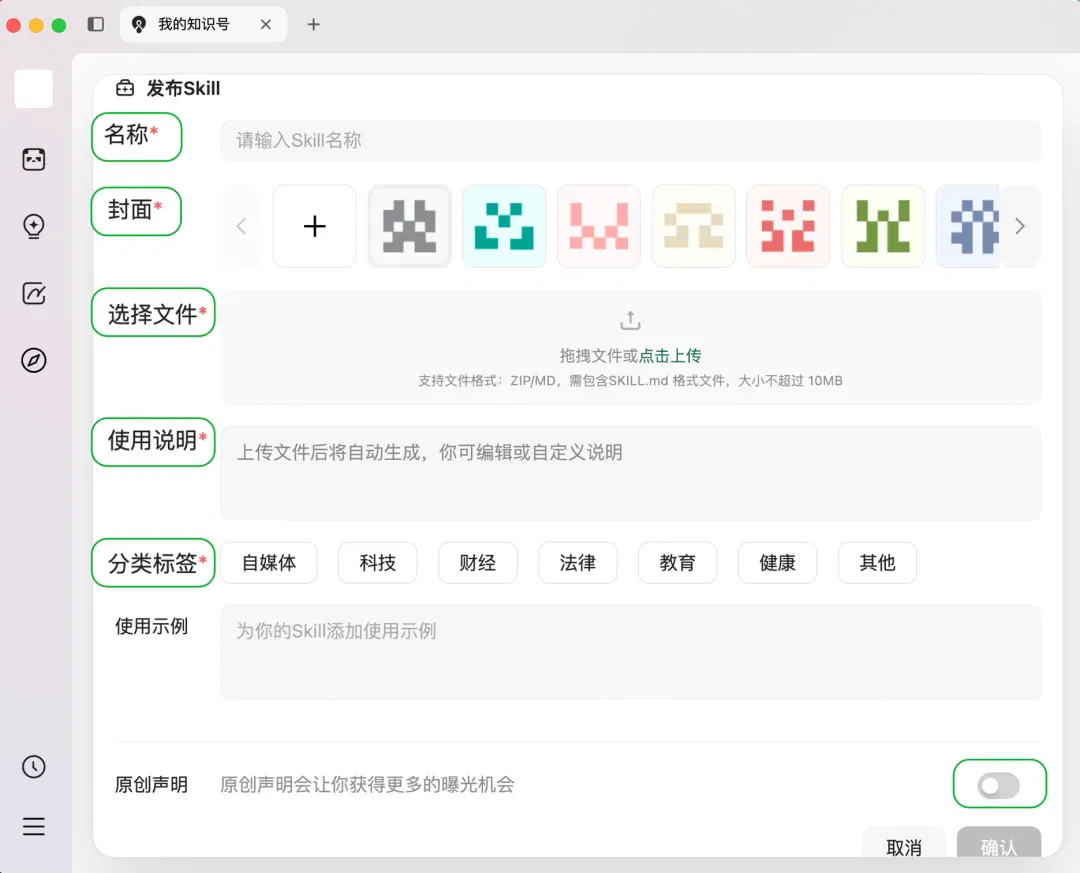1080x873 pixels.
Task: Focus the Skill name input field
Action: [x=630, y=141]
